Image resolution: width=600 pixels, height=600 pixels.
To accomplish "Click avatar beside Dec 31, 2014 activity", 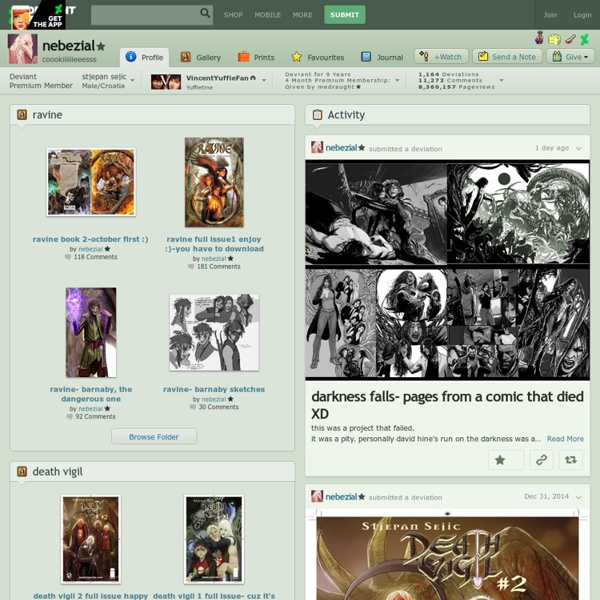I will tap(317, 496).
